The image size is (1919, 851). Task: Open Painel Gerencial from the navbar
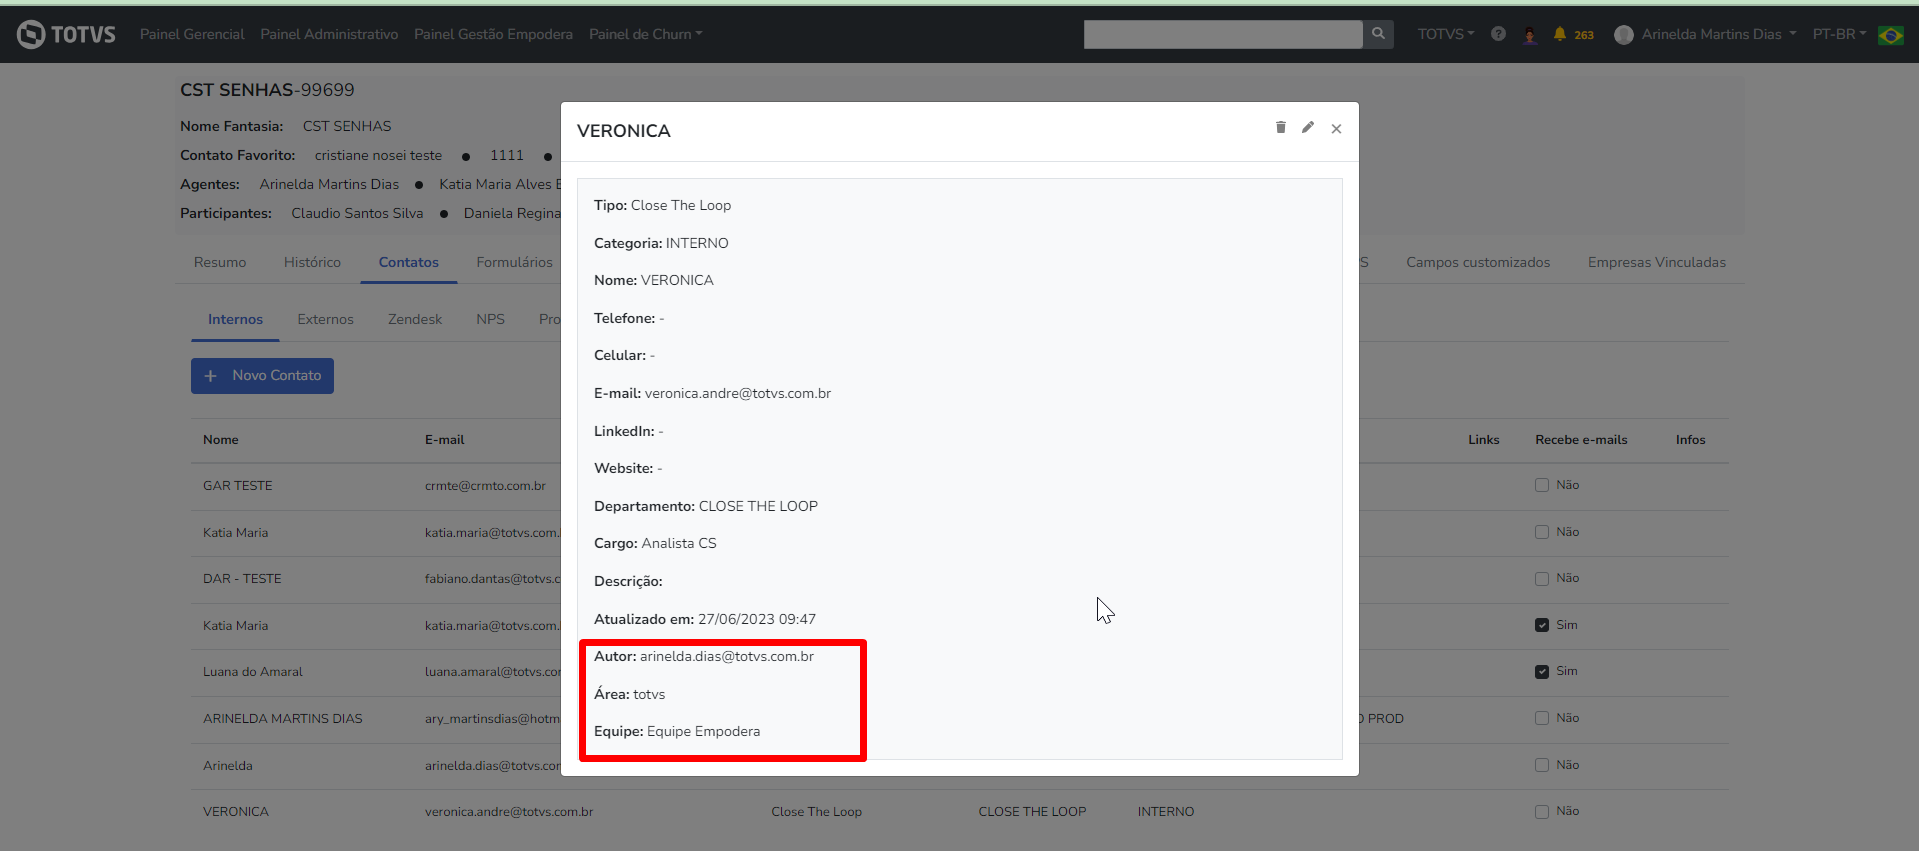192,34
